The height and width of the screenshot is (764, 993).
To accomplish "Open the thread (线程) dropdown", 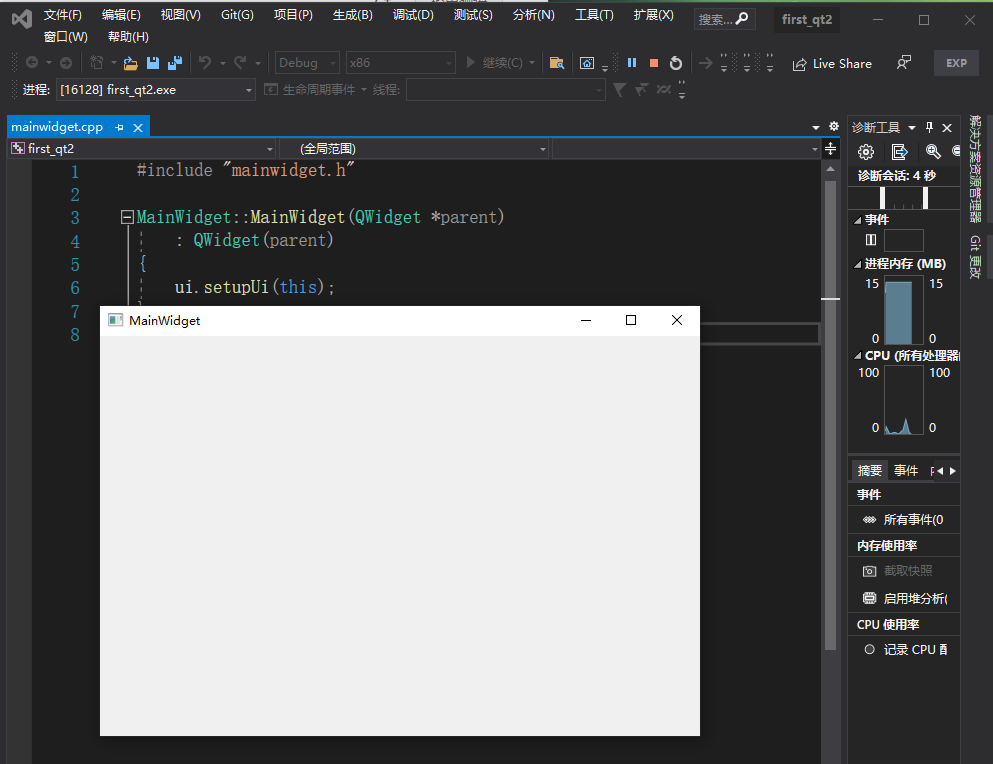I will click(x=505, y=90).
